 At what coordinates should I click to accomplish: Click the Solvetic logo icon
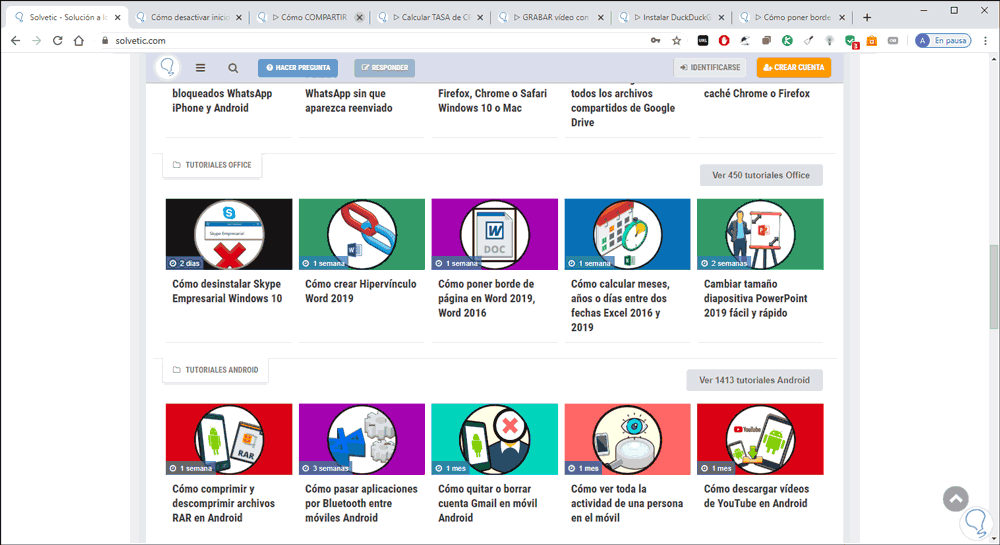point(169,67)
